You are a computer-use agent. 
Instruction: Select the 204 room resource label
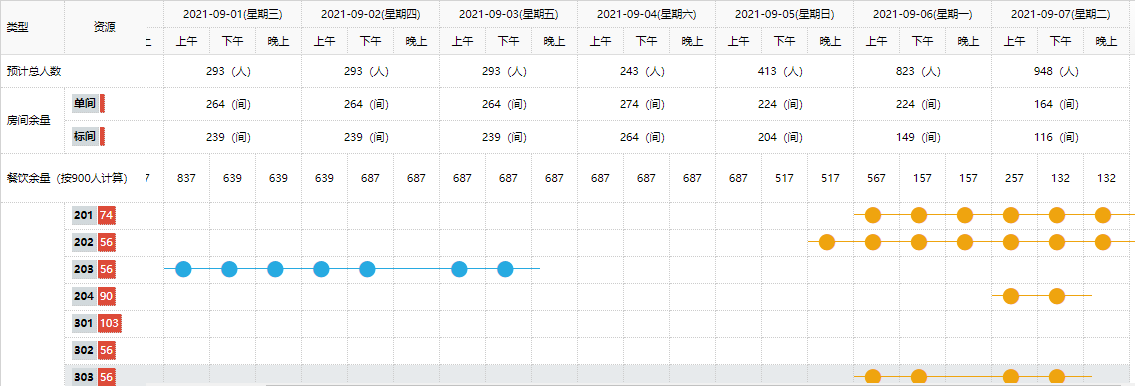[x=85, y=296]
